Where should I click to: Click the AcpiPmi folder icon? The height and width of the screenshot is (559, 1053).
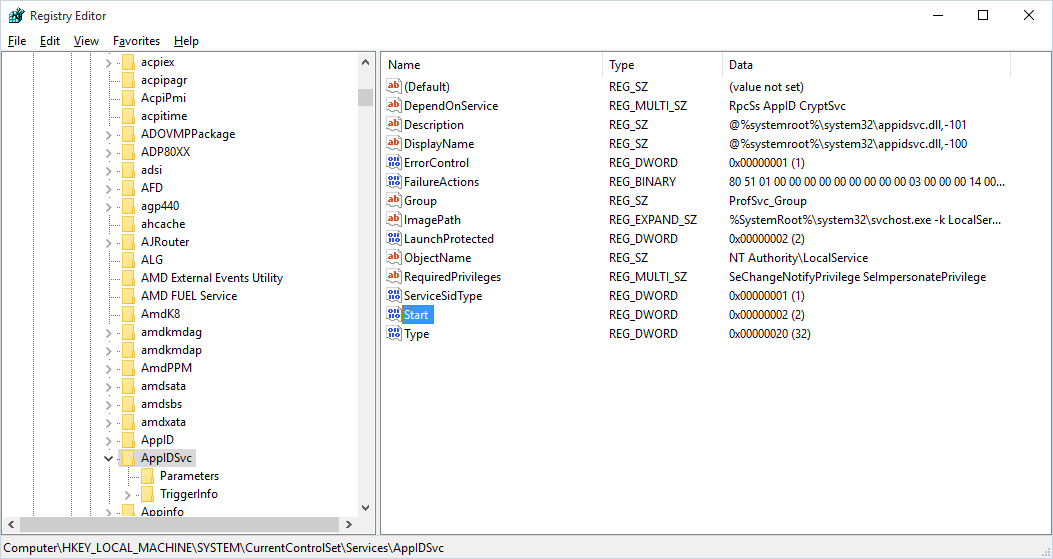pos(128,98)
